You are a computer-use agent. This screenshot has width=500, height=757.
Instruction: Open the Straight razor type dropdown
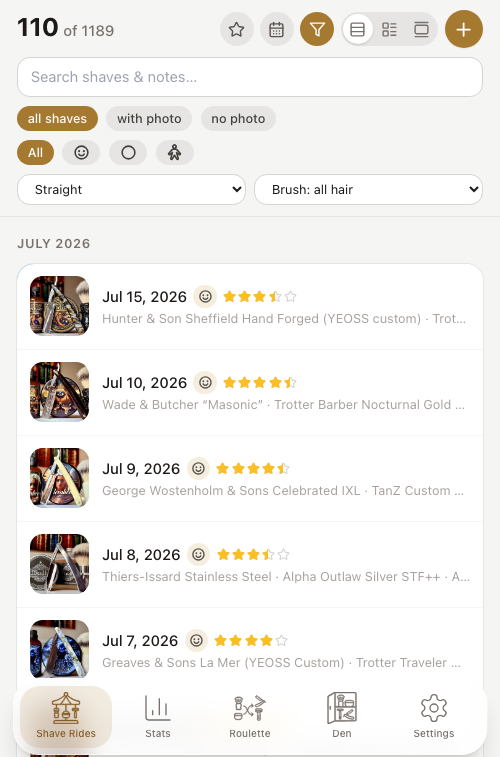131,190
